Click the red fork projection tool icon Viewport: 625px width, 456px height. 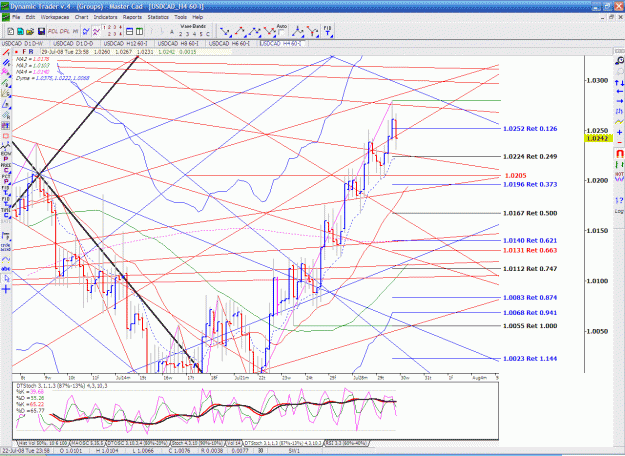(313, 31)
